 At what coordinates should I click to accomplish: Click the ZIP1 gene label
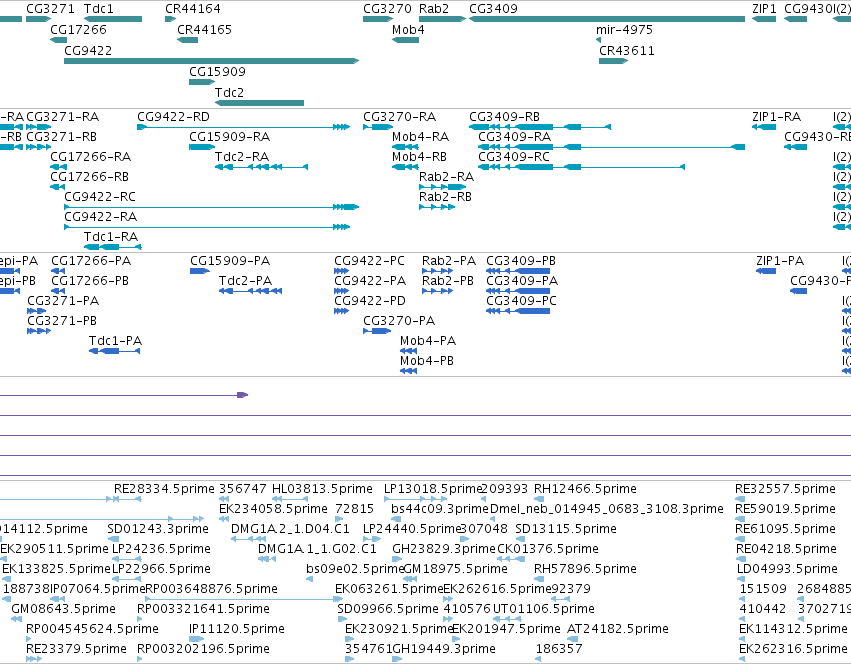(x=764, y=9)
